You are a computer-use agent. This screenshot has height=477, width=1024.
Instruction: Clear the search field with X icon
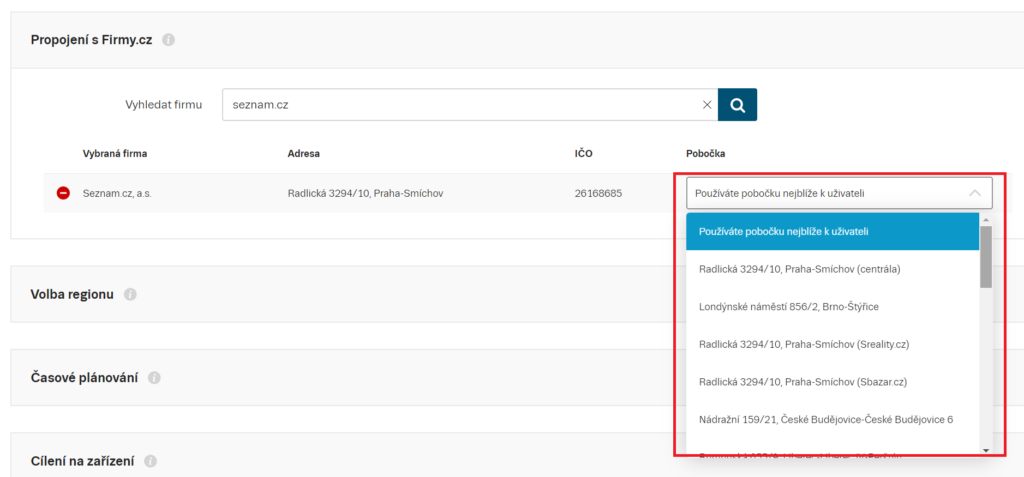707,105
